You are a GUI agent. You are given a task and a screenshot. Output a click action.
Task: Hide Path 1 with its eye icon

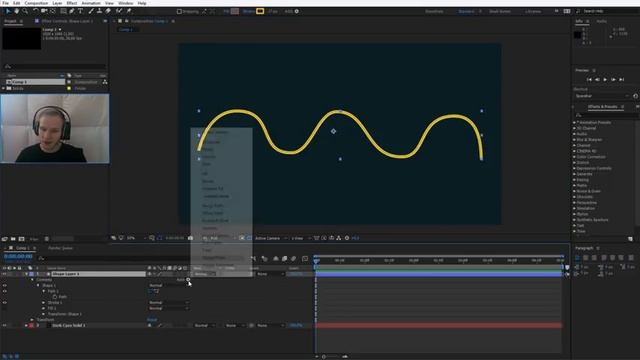pos(4,291)
